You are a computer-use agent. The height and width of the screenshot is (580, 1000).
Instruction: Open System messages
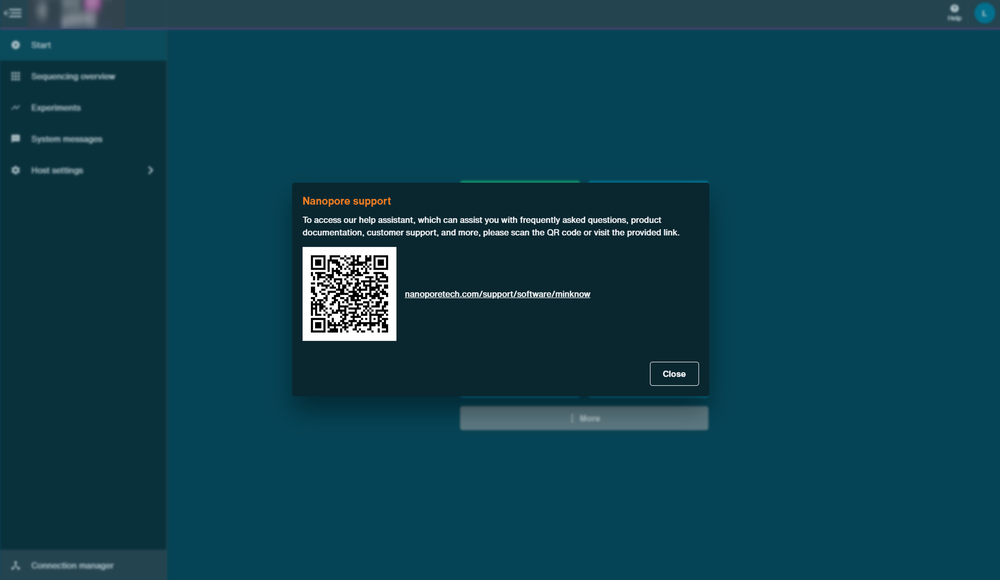[83, 139]
